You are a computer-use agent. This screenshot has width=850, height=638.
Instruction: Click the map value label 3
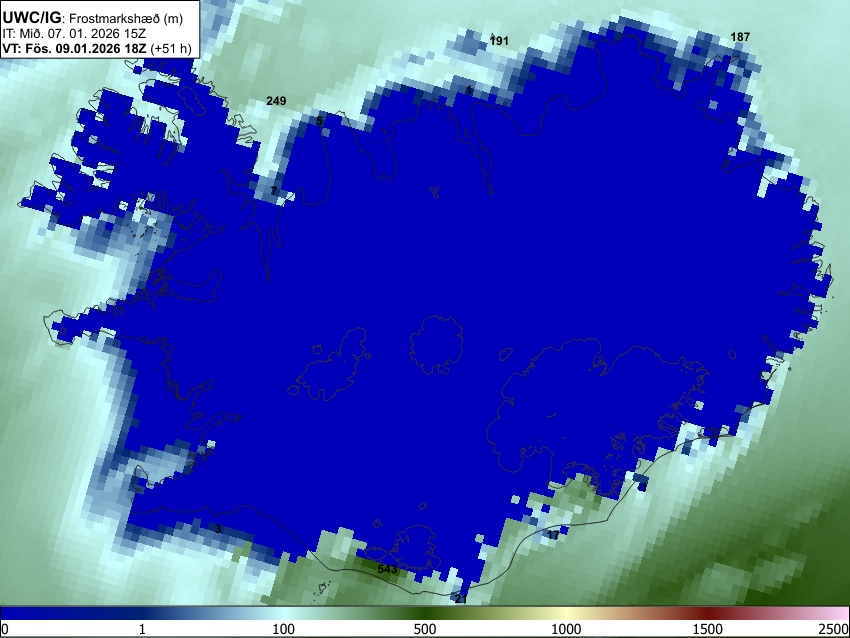pyautogui.click(x=218, y=529)
